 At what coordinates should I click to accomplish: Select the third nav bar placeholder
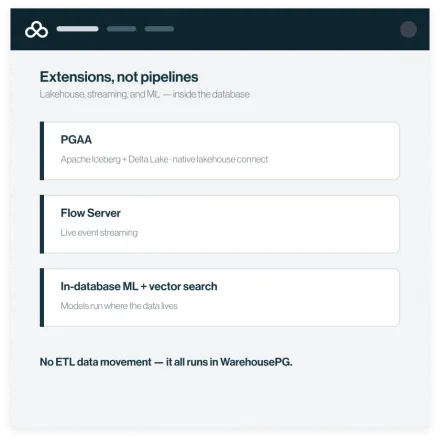tap(159, 29)
